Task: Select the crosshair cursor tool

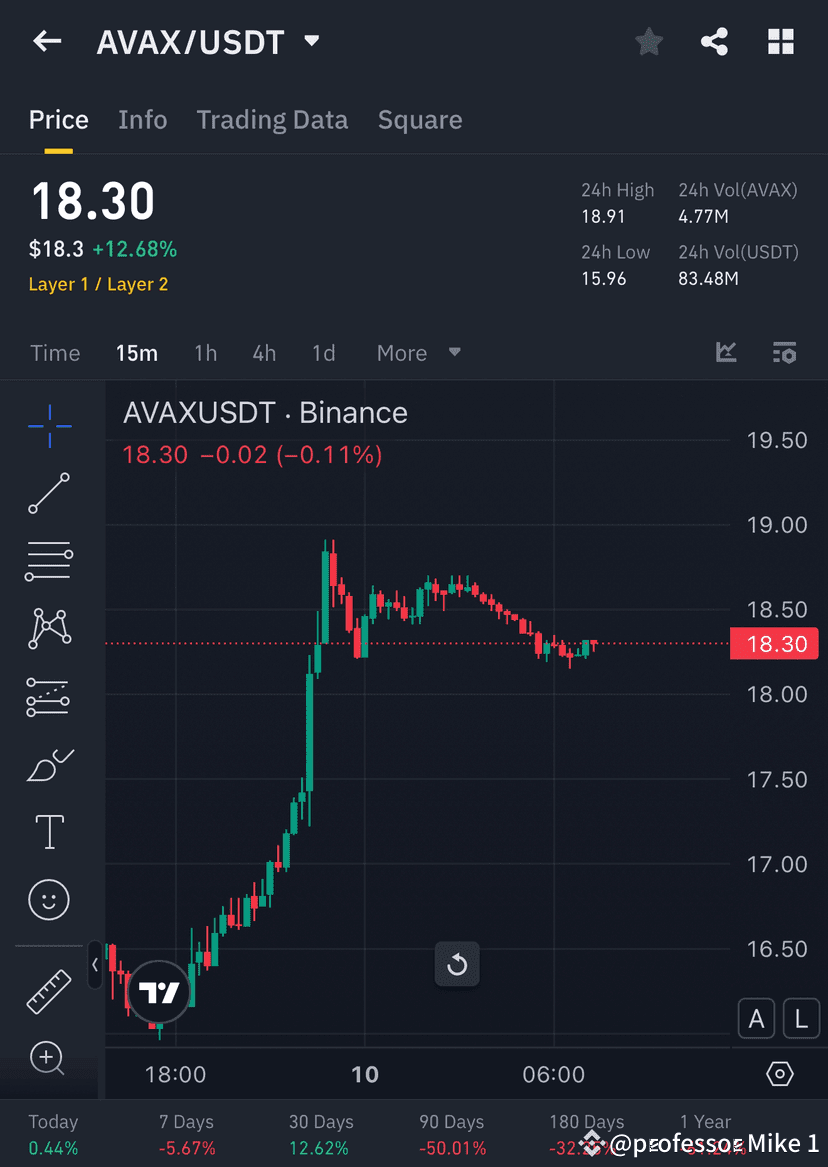Action: [49, 426]
